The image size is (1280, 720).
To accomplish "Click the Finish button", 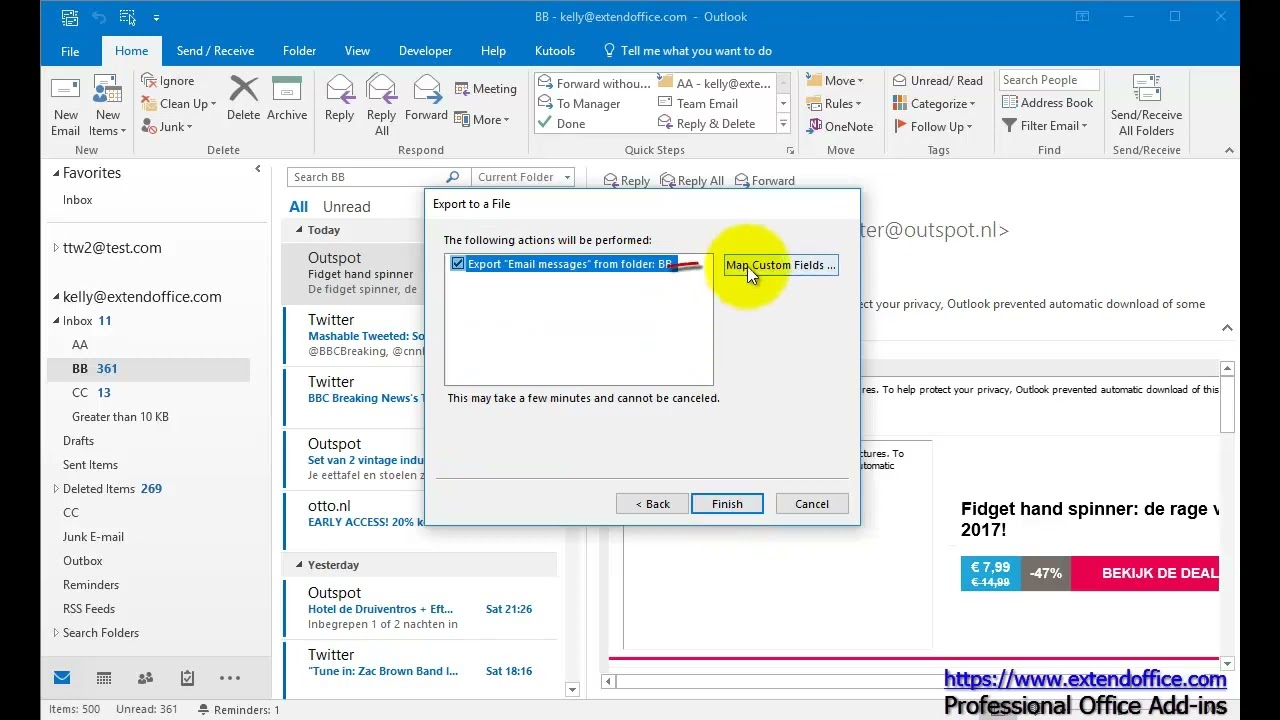I will pyautogui.click(x=727, y=504).
